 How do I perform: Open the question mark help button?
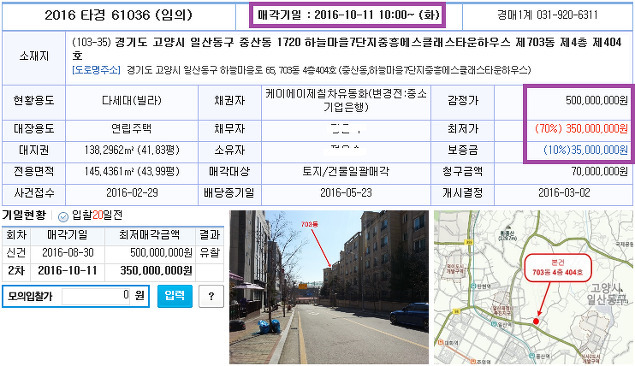[211, 296]
